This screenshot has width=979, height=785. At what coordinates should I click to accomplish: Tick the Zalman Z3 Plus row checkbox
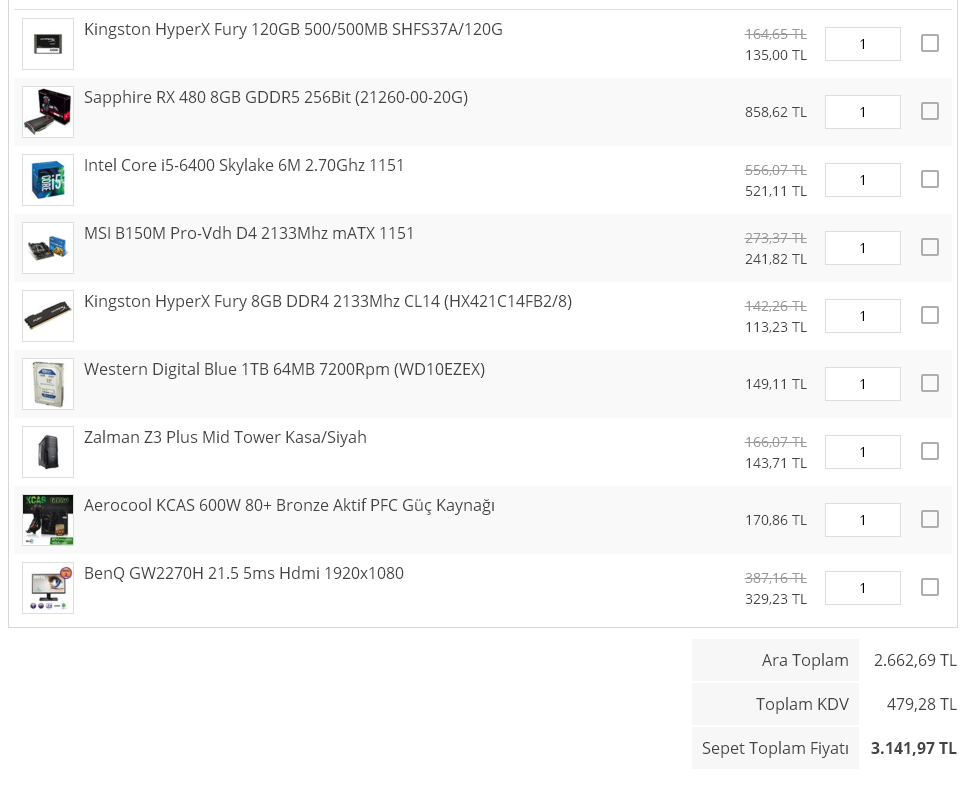[x=930, y=451]
